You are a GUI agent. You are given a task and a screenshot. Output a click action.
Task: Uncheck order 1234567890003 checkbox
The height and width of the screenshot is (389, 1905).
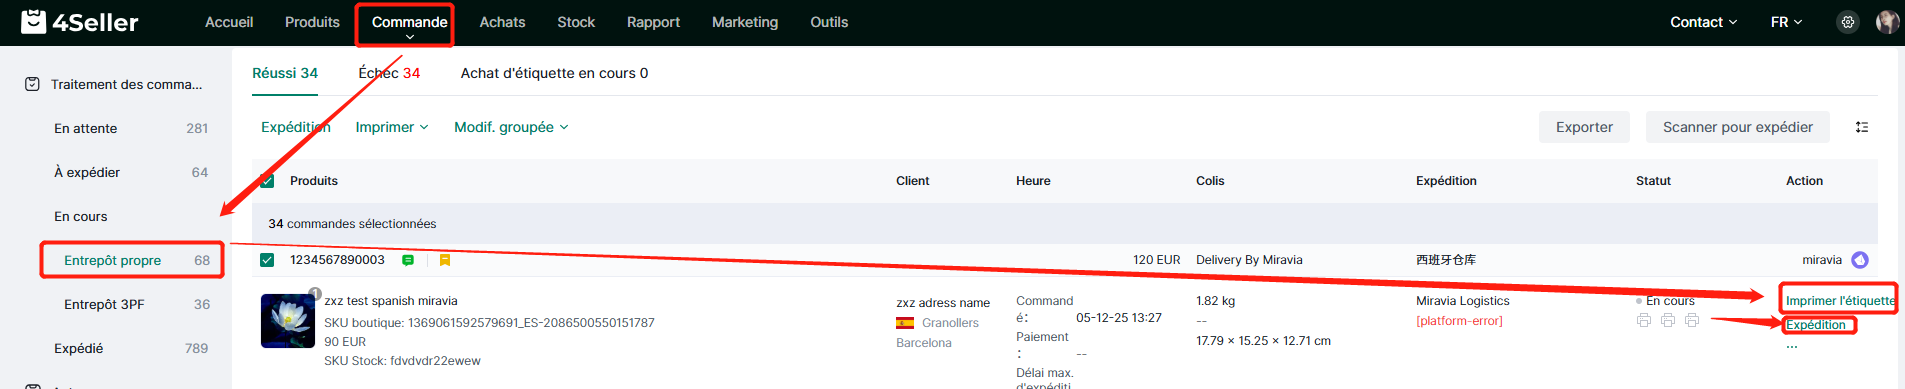tap(267, 260)
